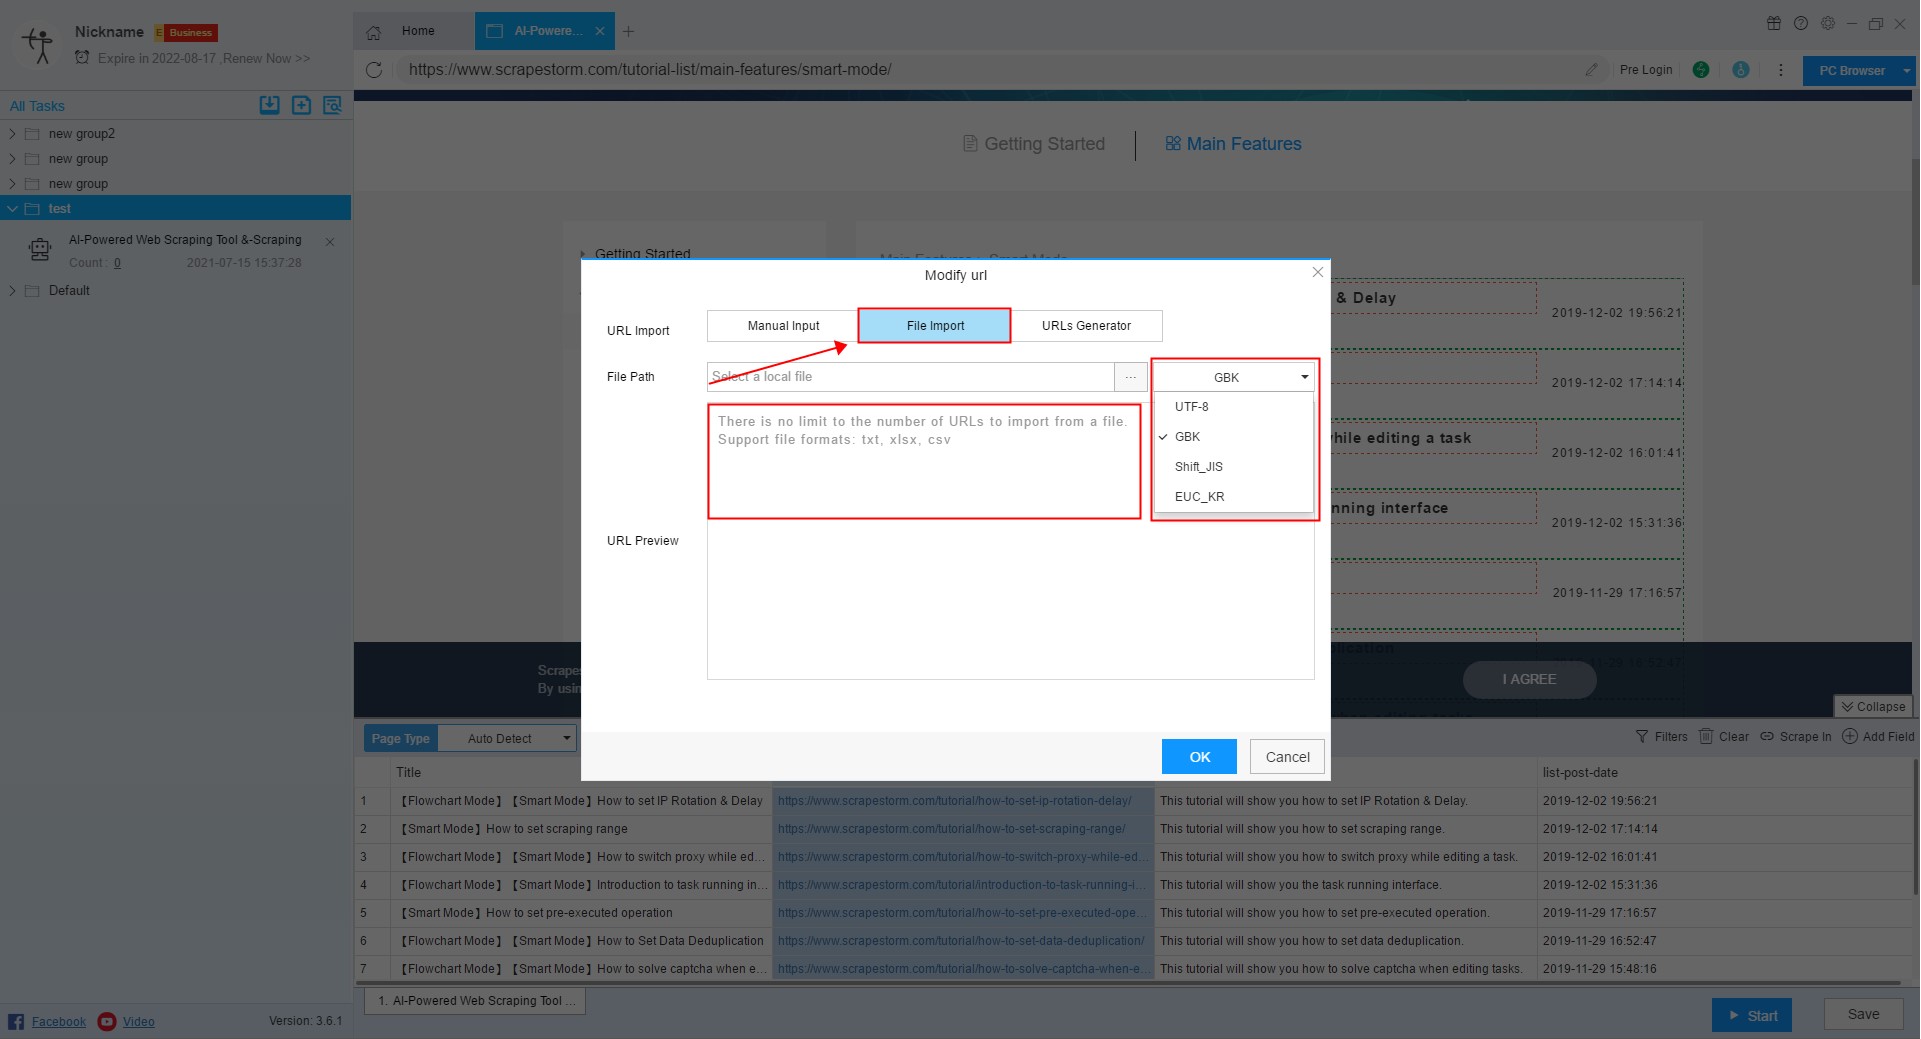Click the import task icon beside All Tasks
The width and height of the screenshot is (1921, 1039).
tap(269, 105)
